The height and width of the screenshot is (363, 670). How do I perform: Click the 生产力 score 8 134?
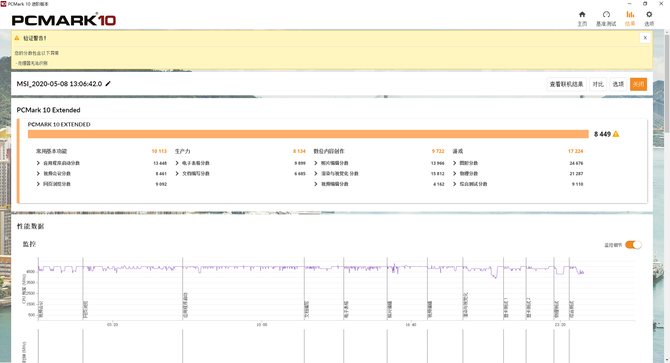[x=299, y=151]
